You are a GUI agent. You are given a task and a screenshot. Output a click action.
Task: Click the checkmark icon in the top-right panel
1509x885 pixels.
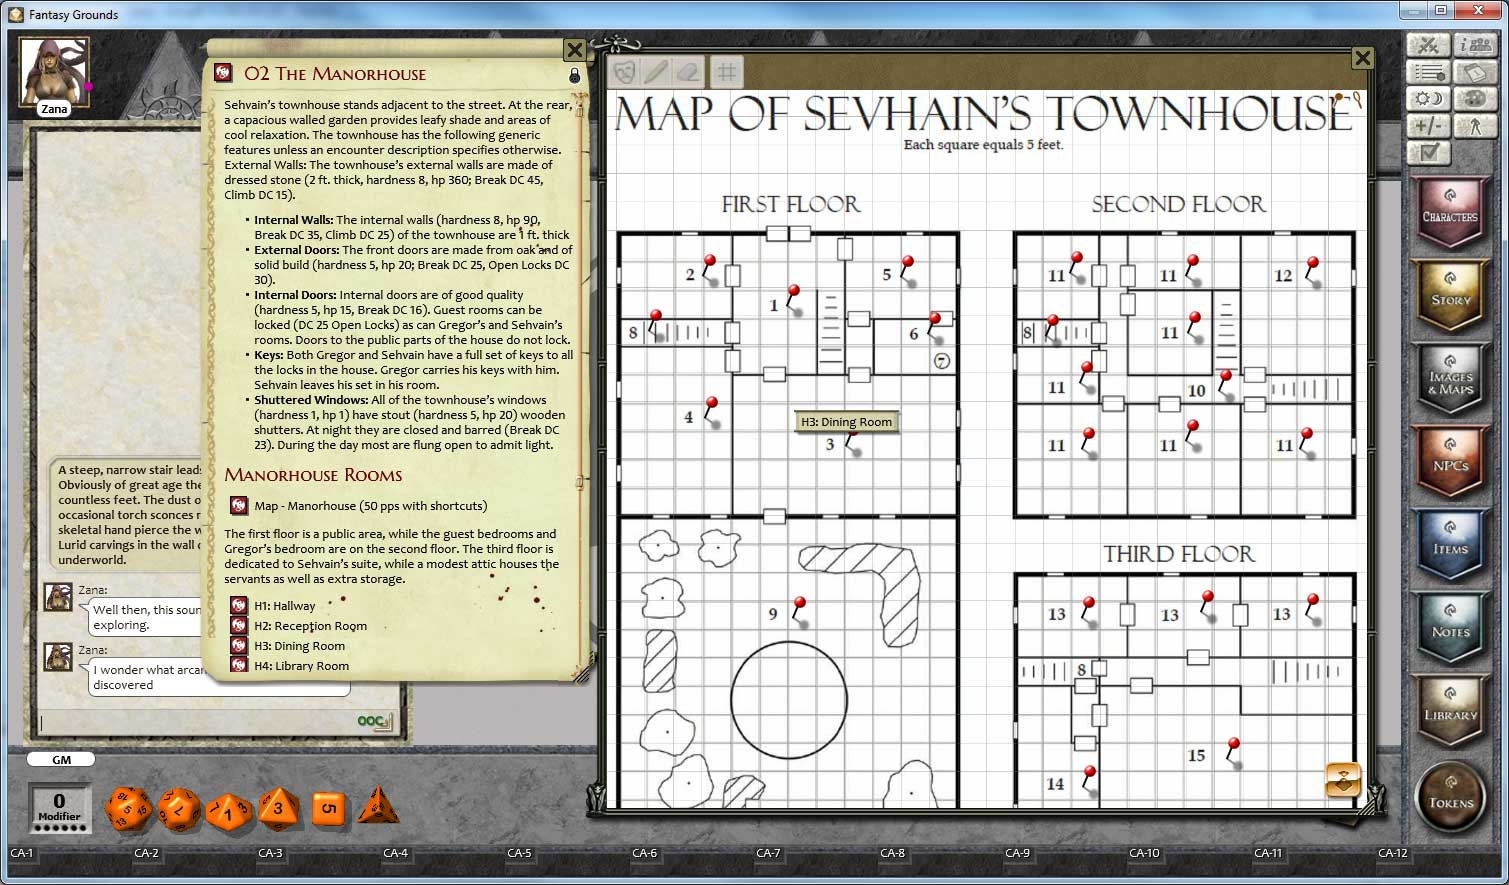point(1429,153)
